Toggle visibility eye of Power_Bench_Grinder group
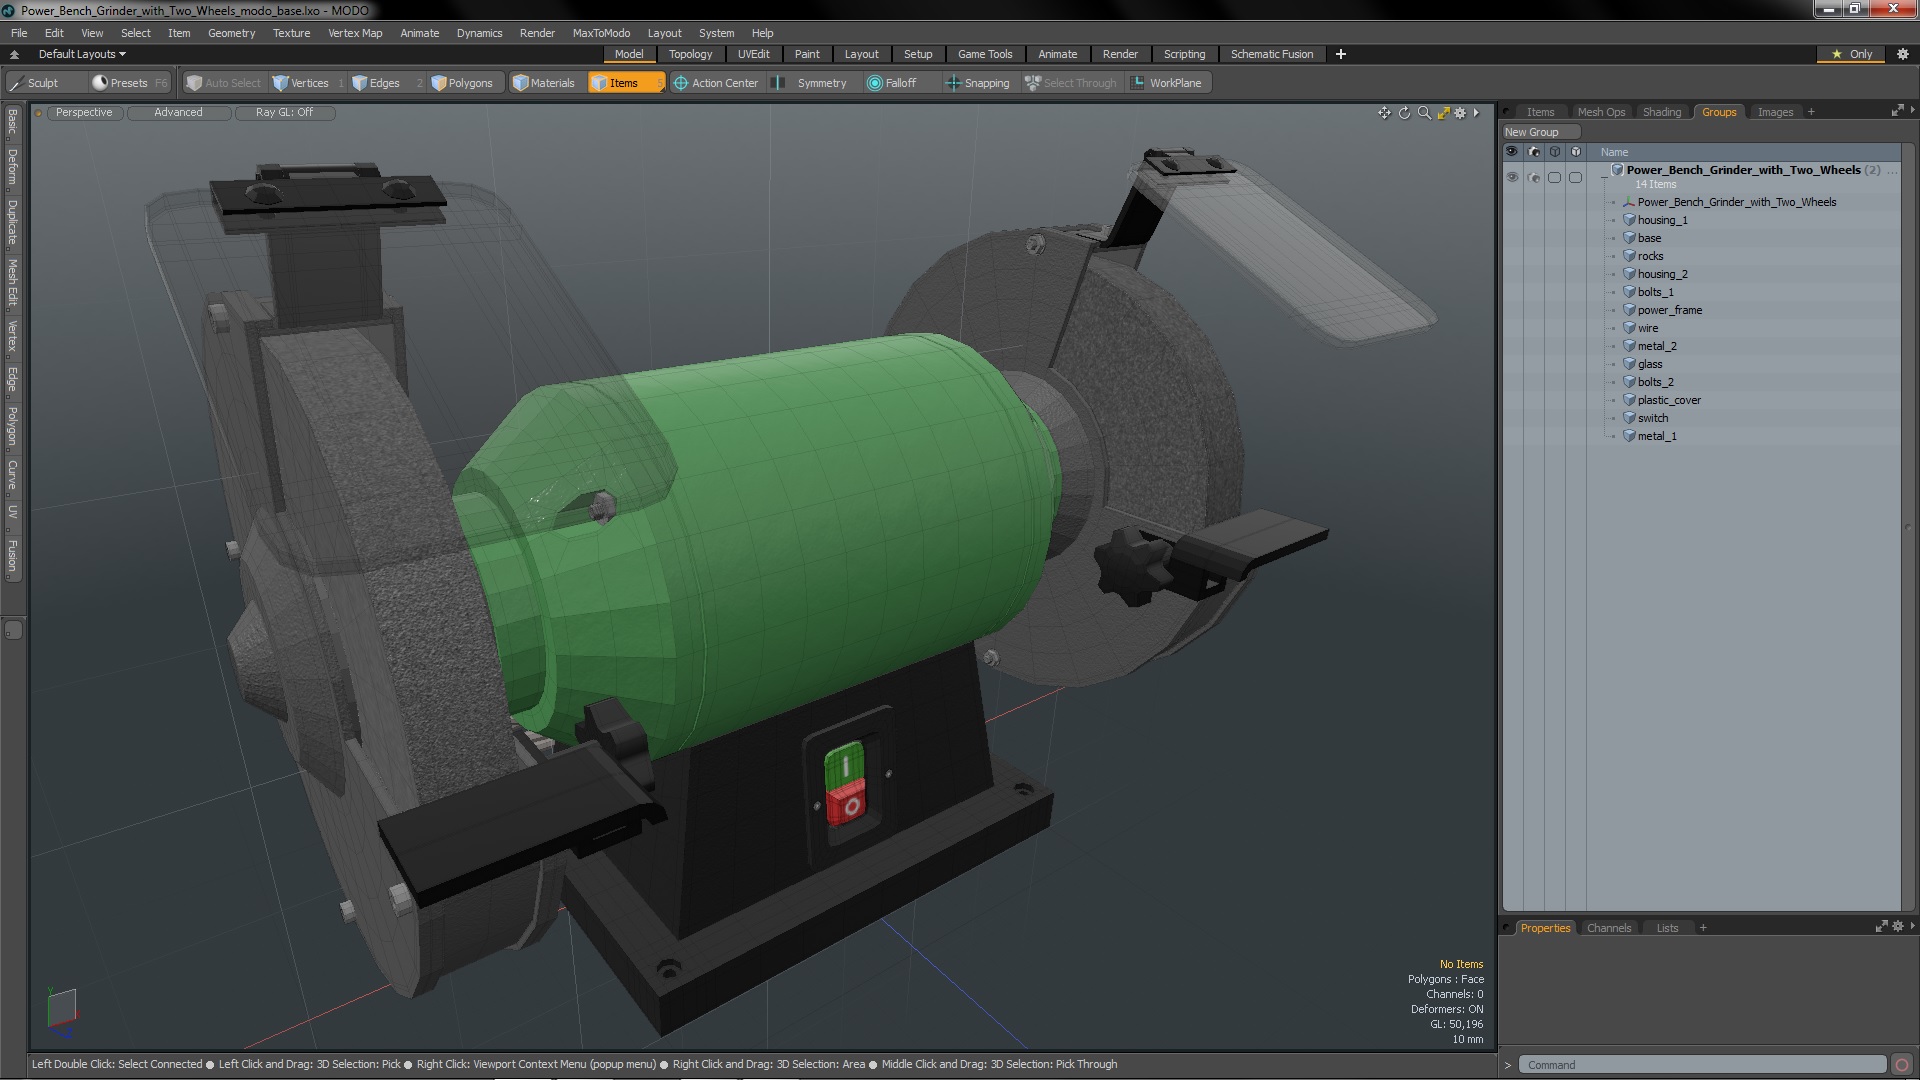1920x1080 pixels. pos(1512,177)
